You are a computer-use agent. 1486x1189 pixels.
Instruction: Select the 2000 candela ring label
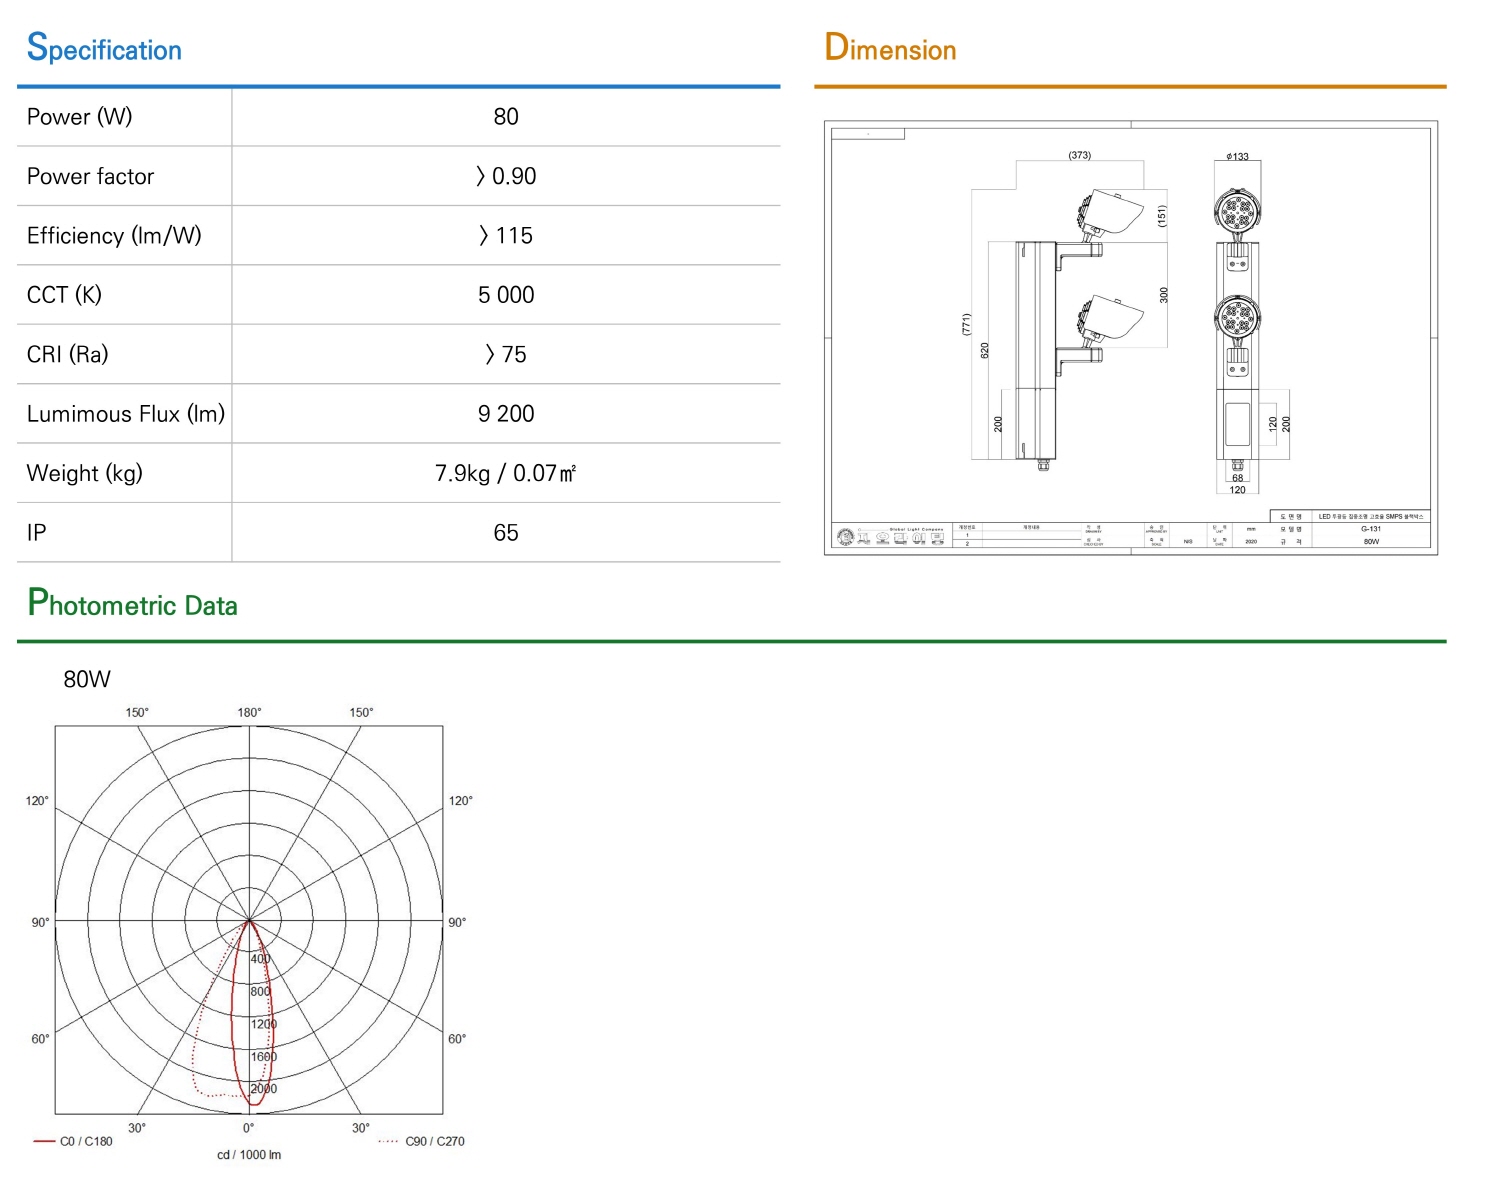pos(263,1089)
